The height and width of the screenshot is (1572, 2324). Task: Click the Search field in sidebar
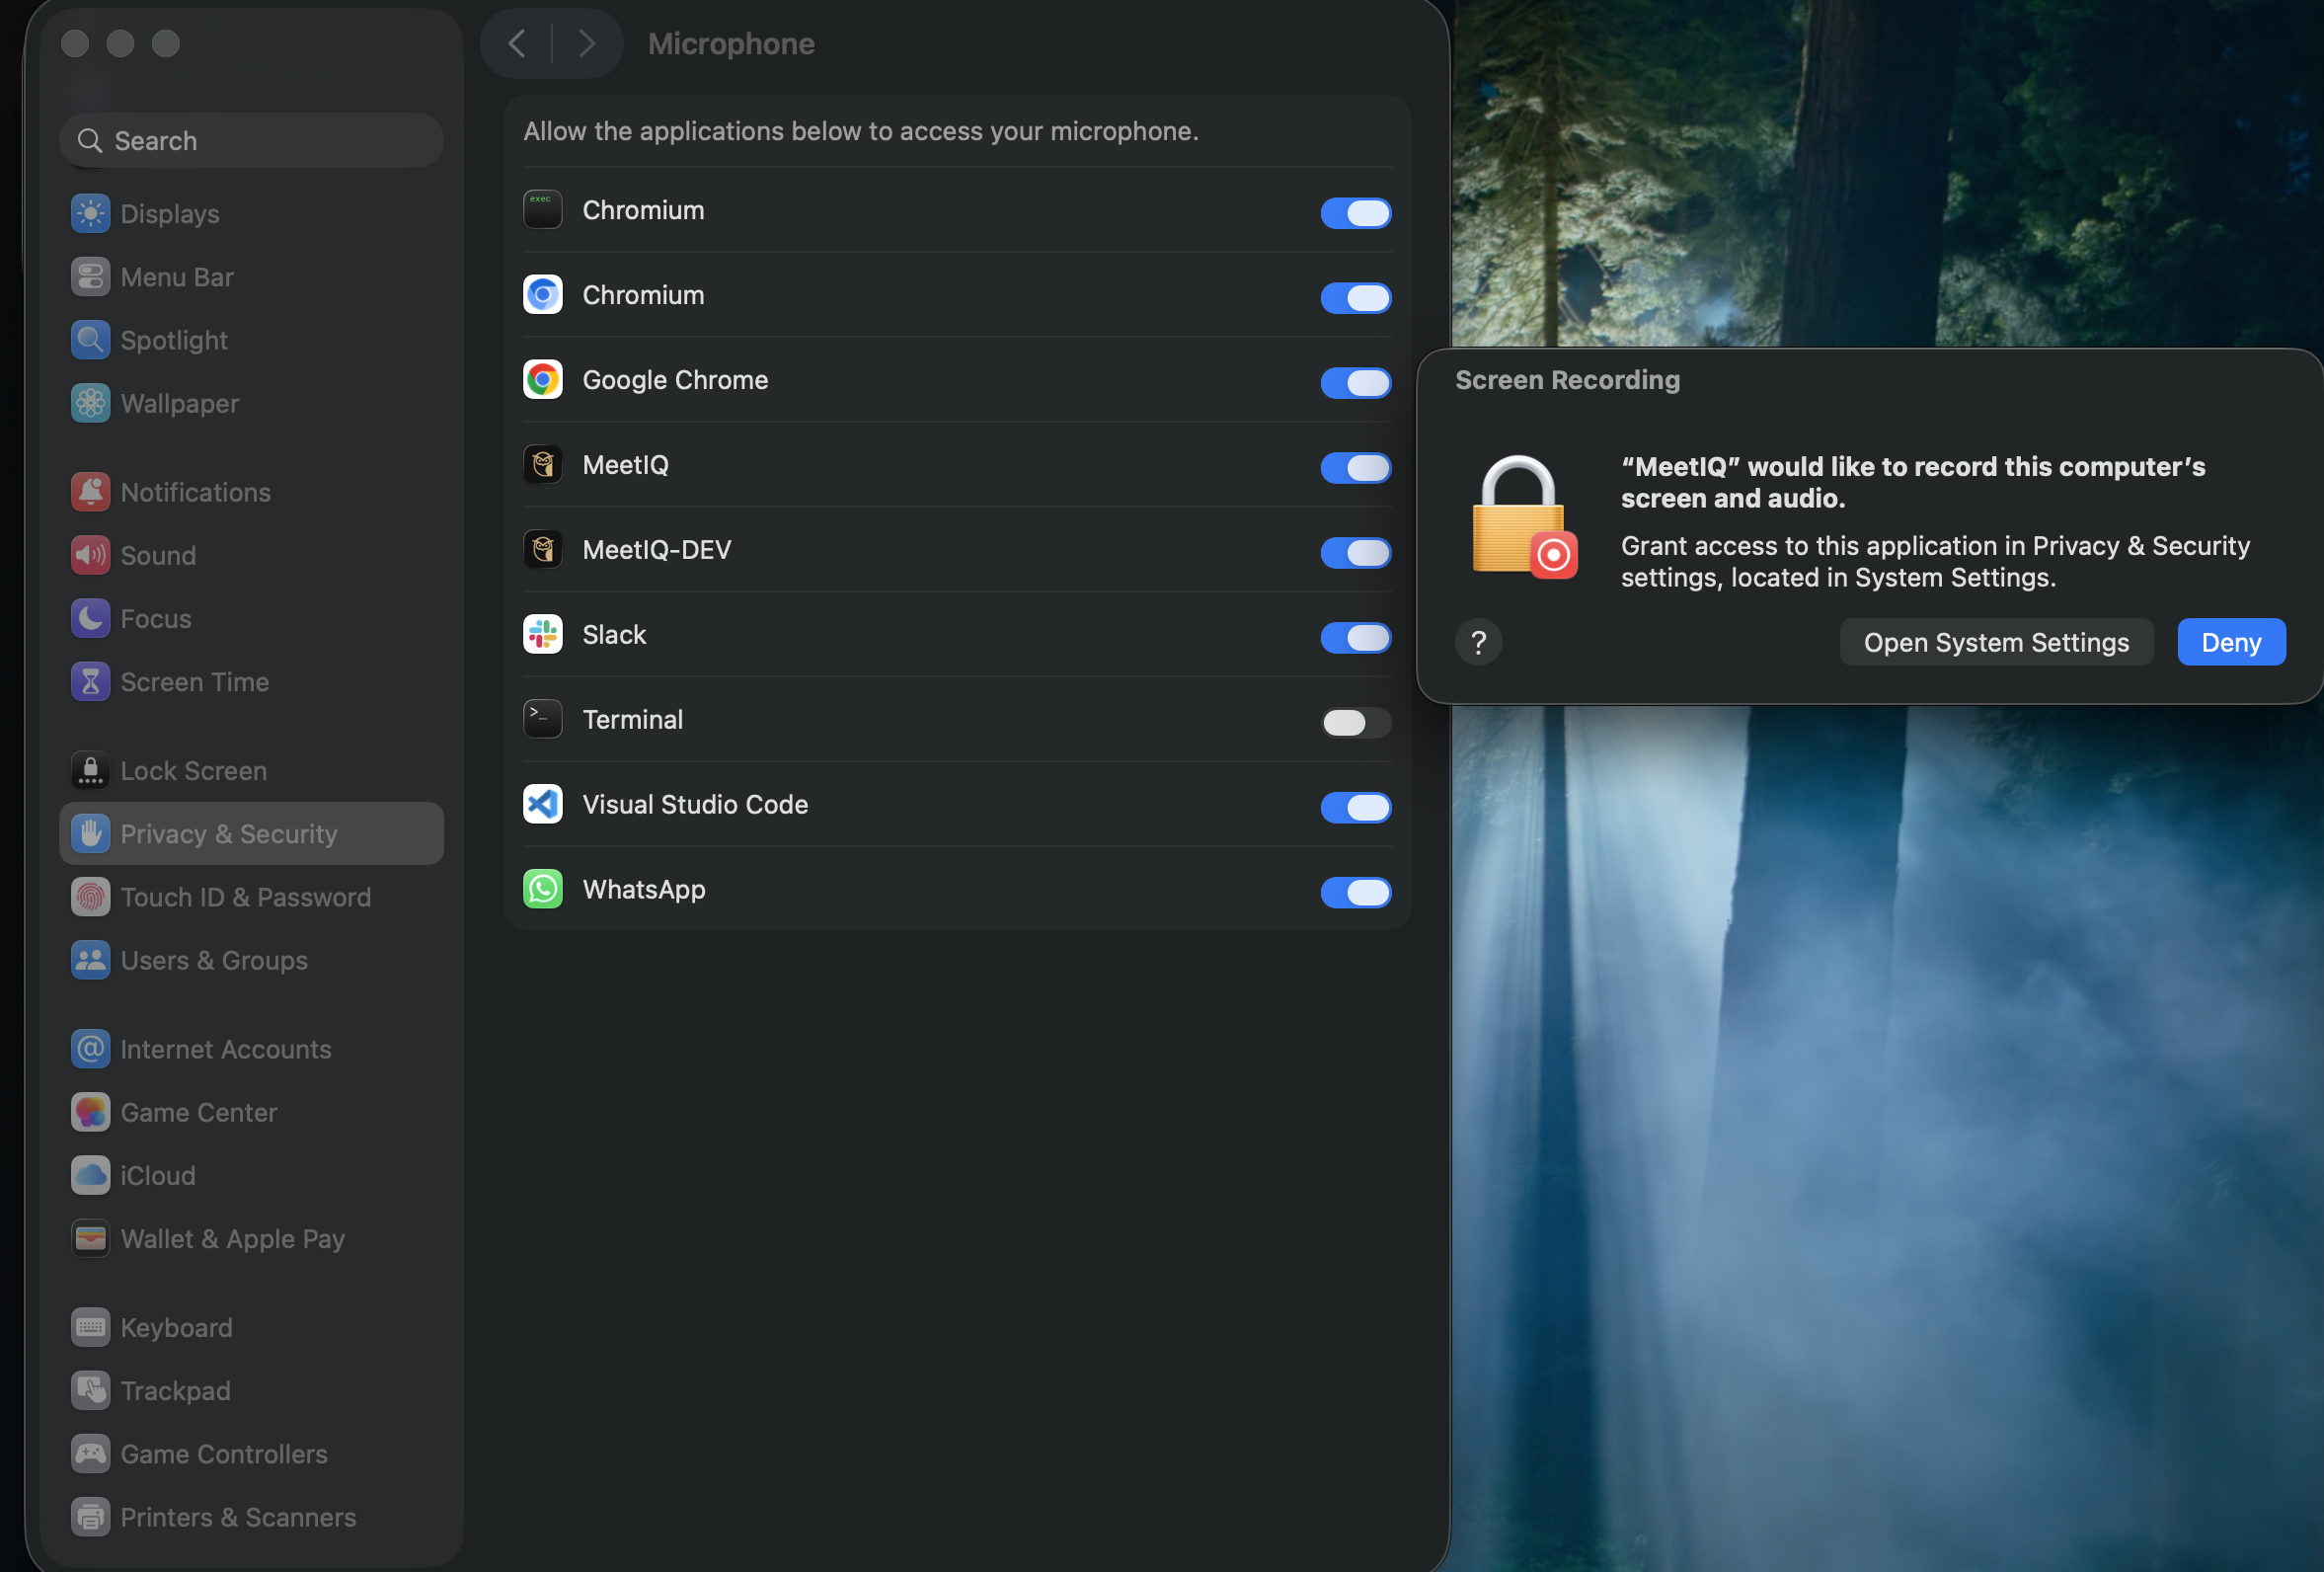251,140
